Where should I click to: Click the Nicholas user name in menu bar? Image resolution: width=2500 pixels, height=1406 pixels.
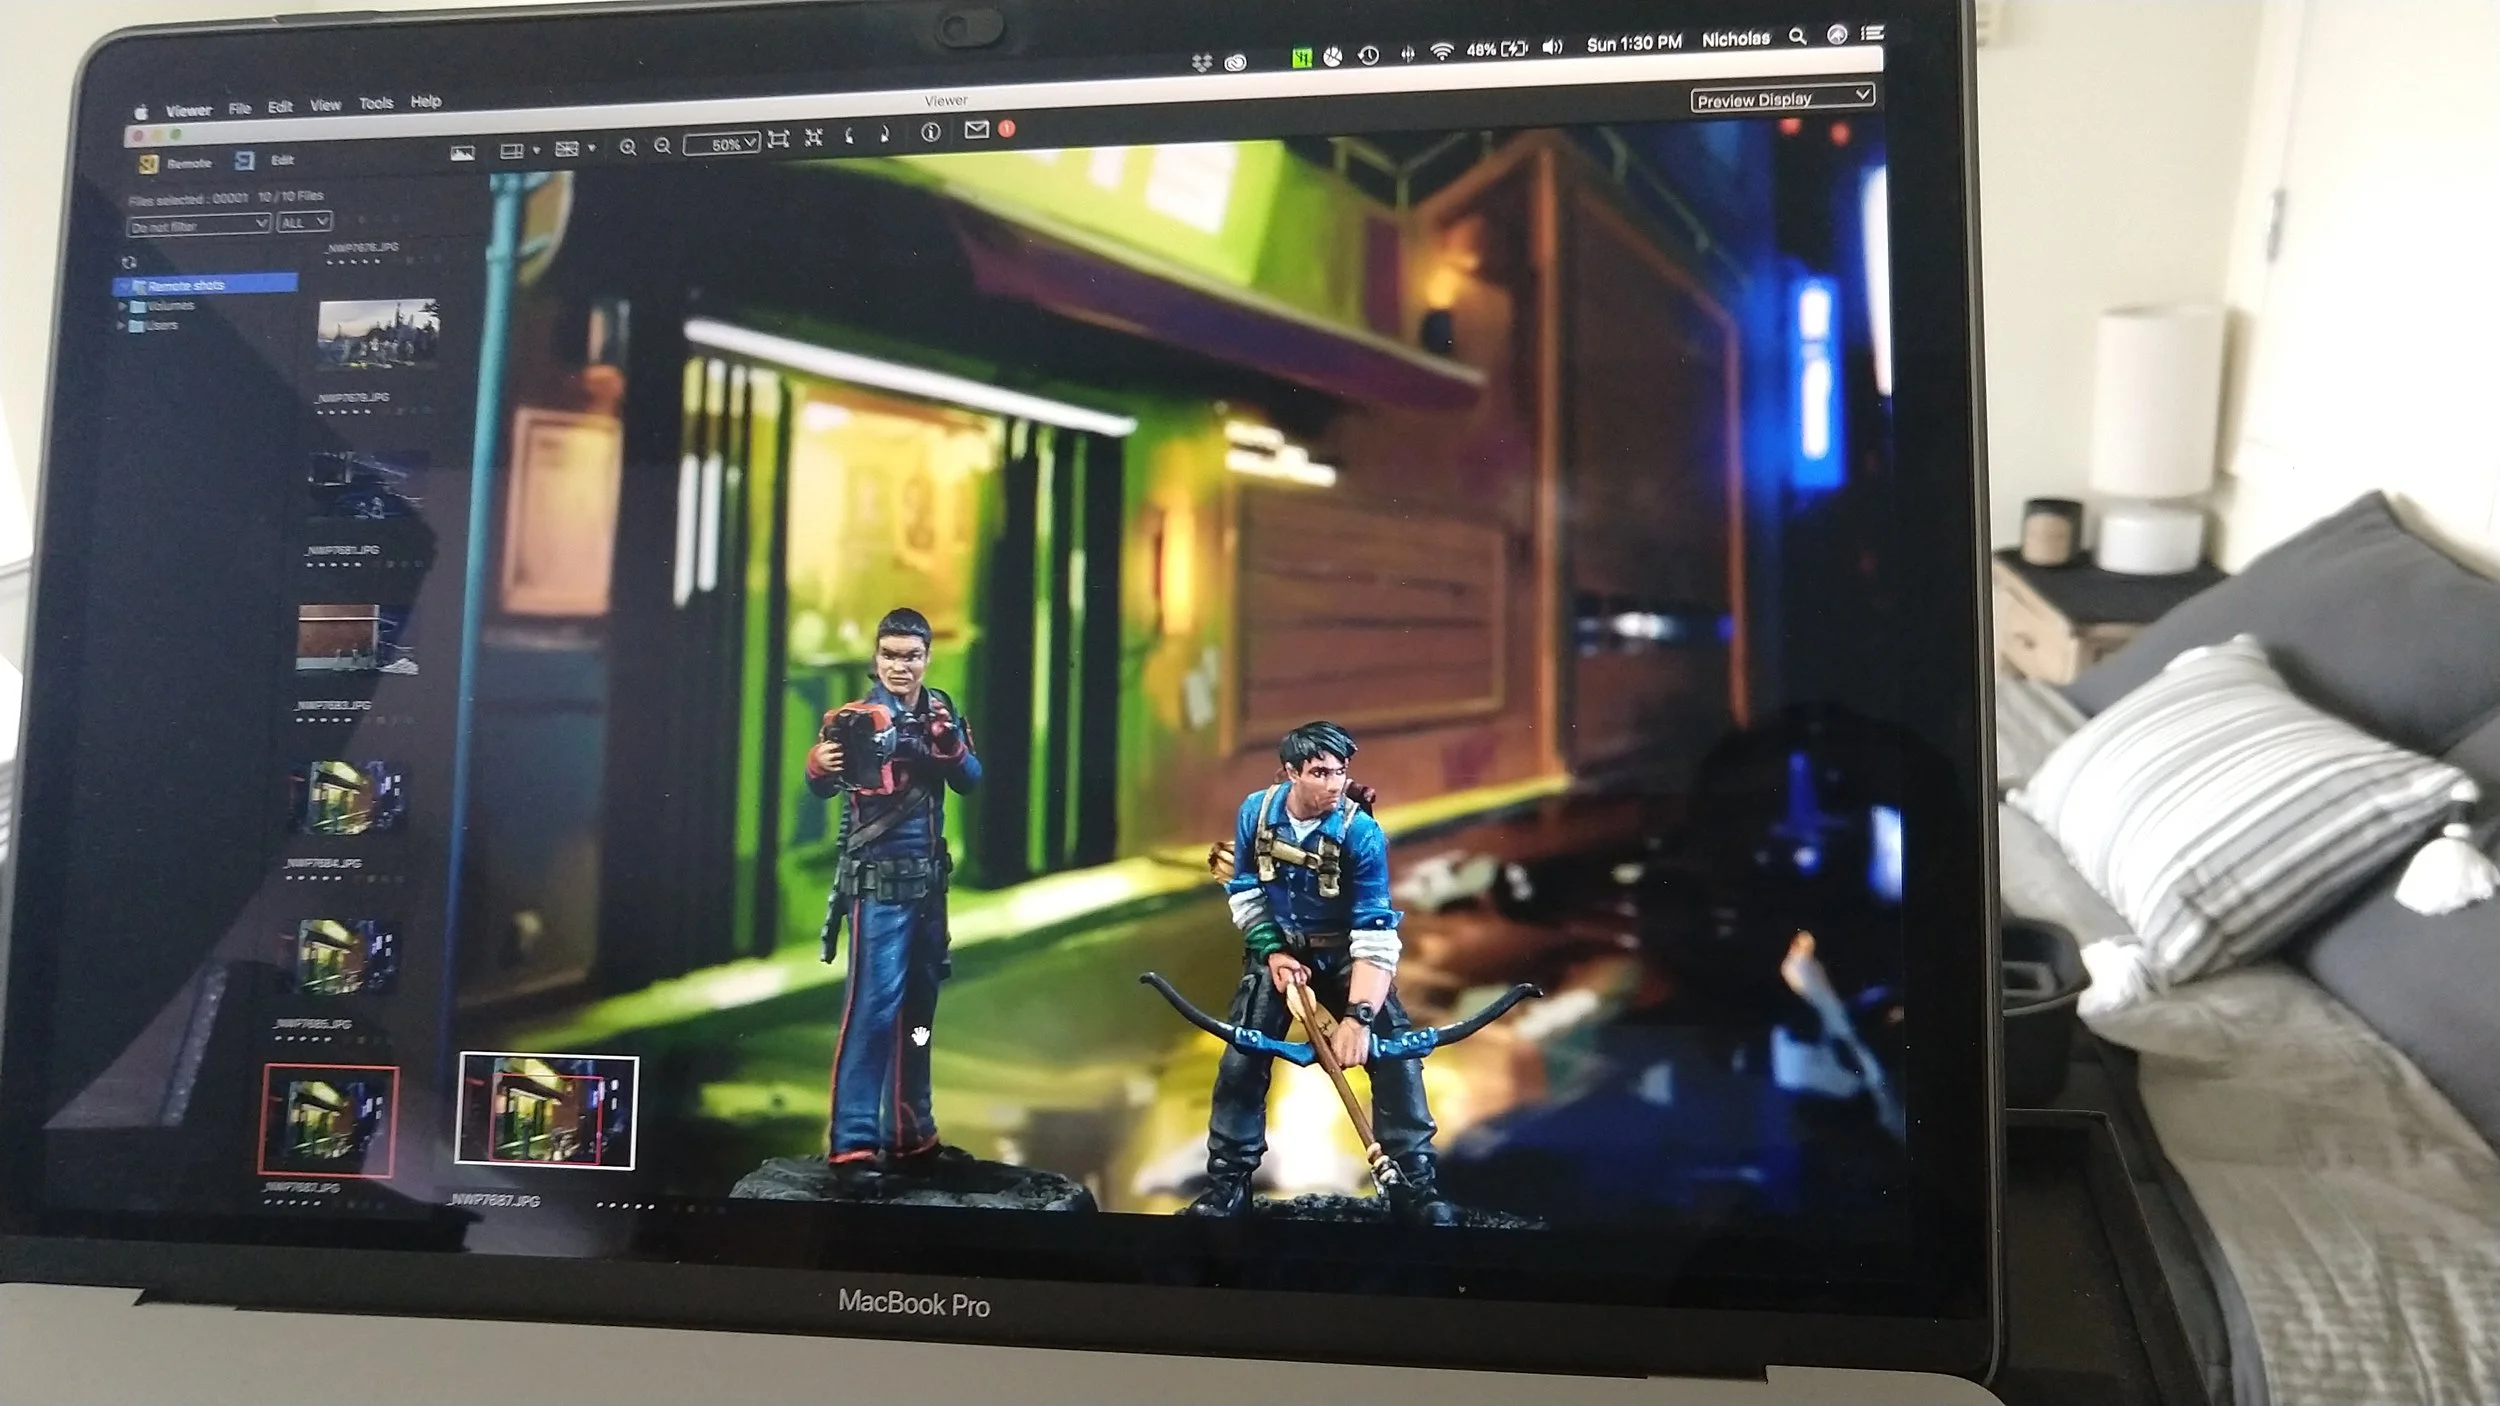click(1736, 39)
